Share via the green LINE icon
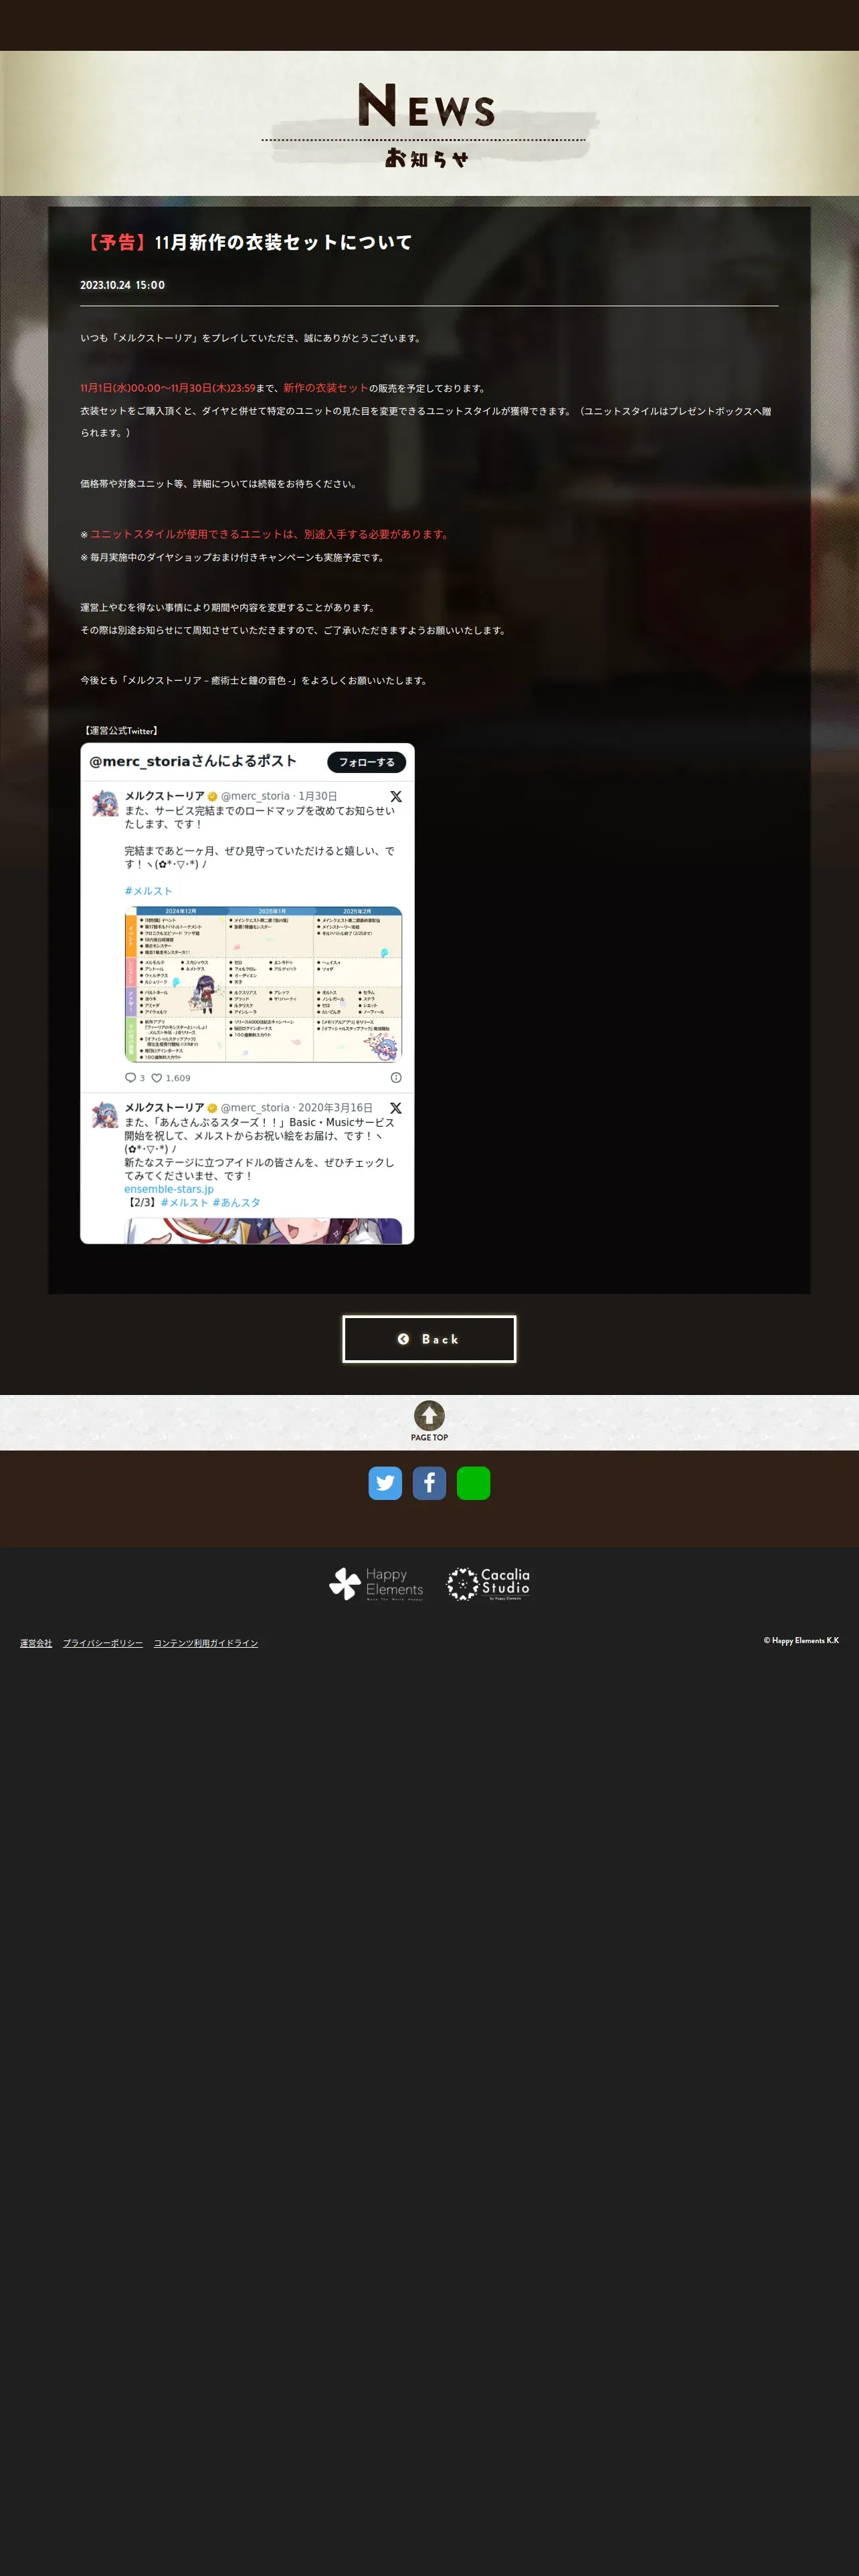 [x=473, y=1482]
